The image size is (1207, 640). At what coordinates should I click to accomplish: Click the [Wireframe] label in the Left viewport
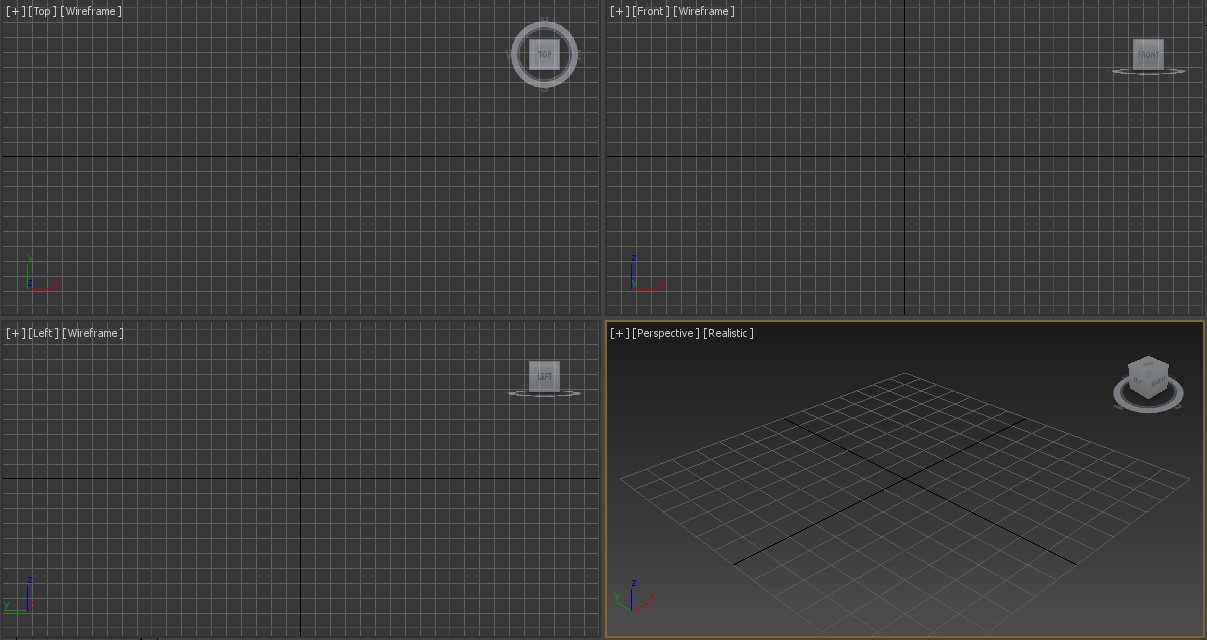[x=93, y=333]
